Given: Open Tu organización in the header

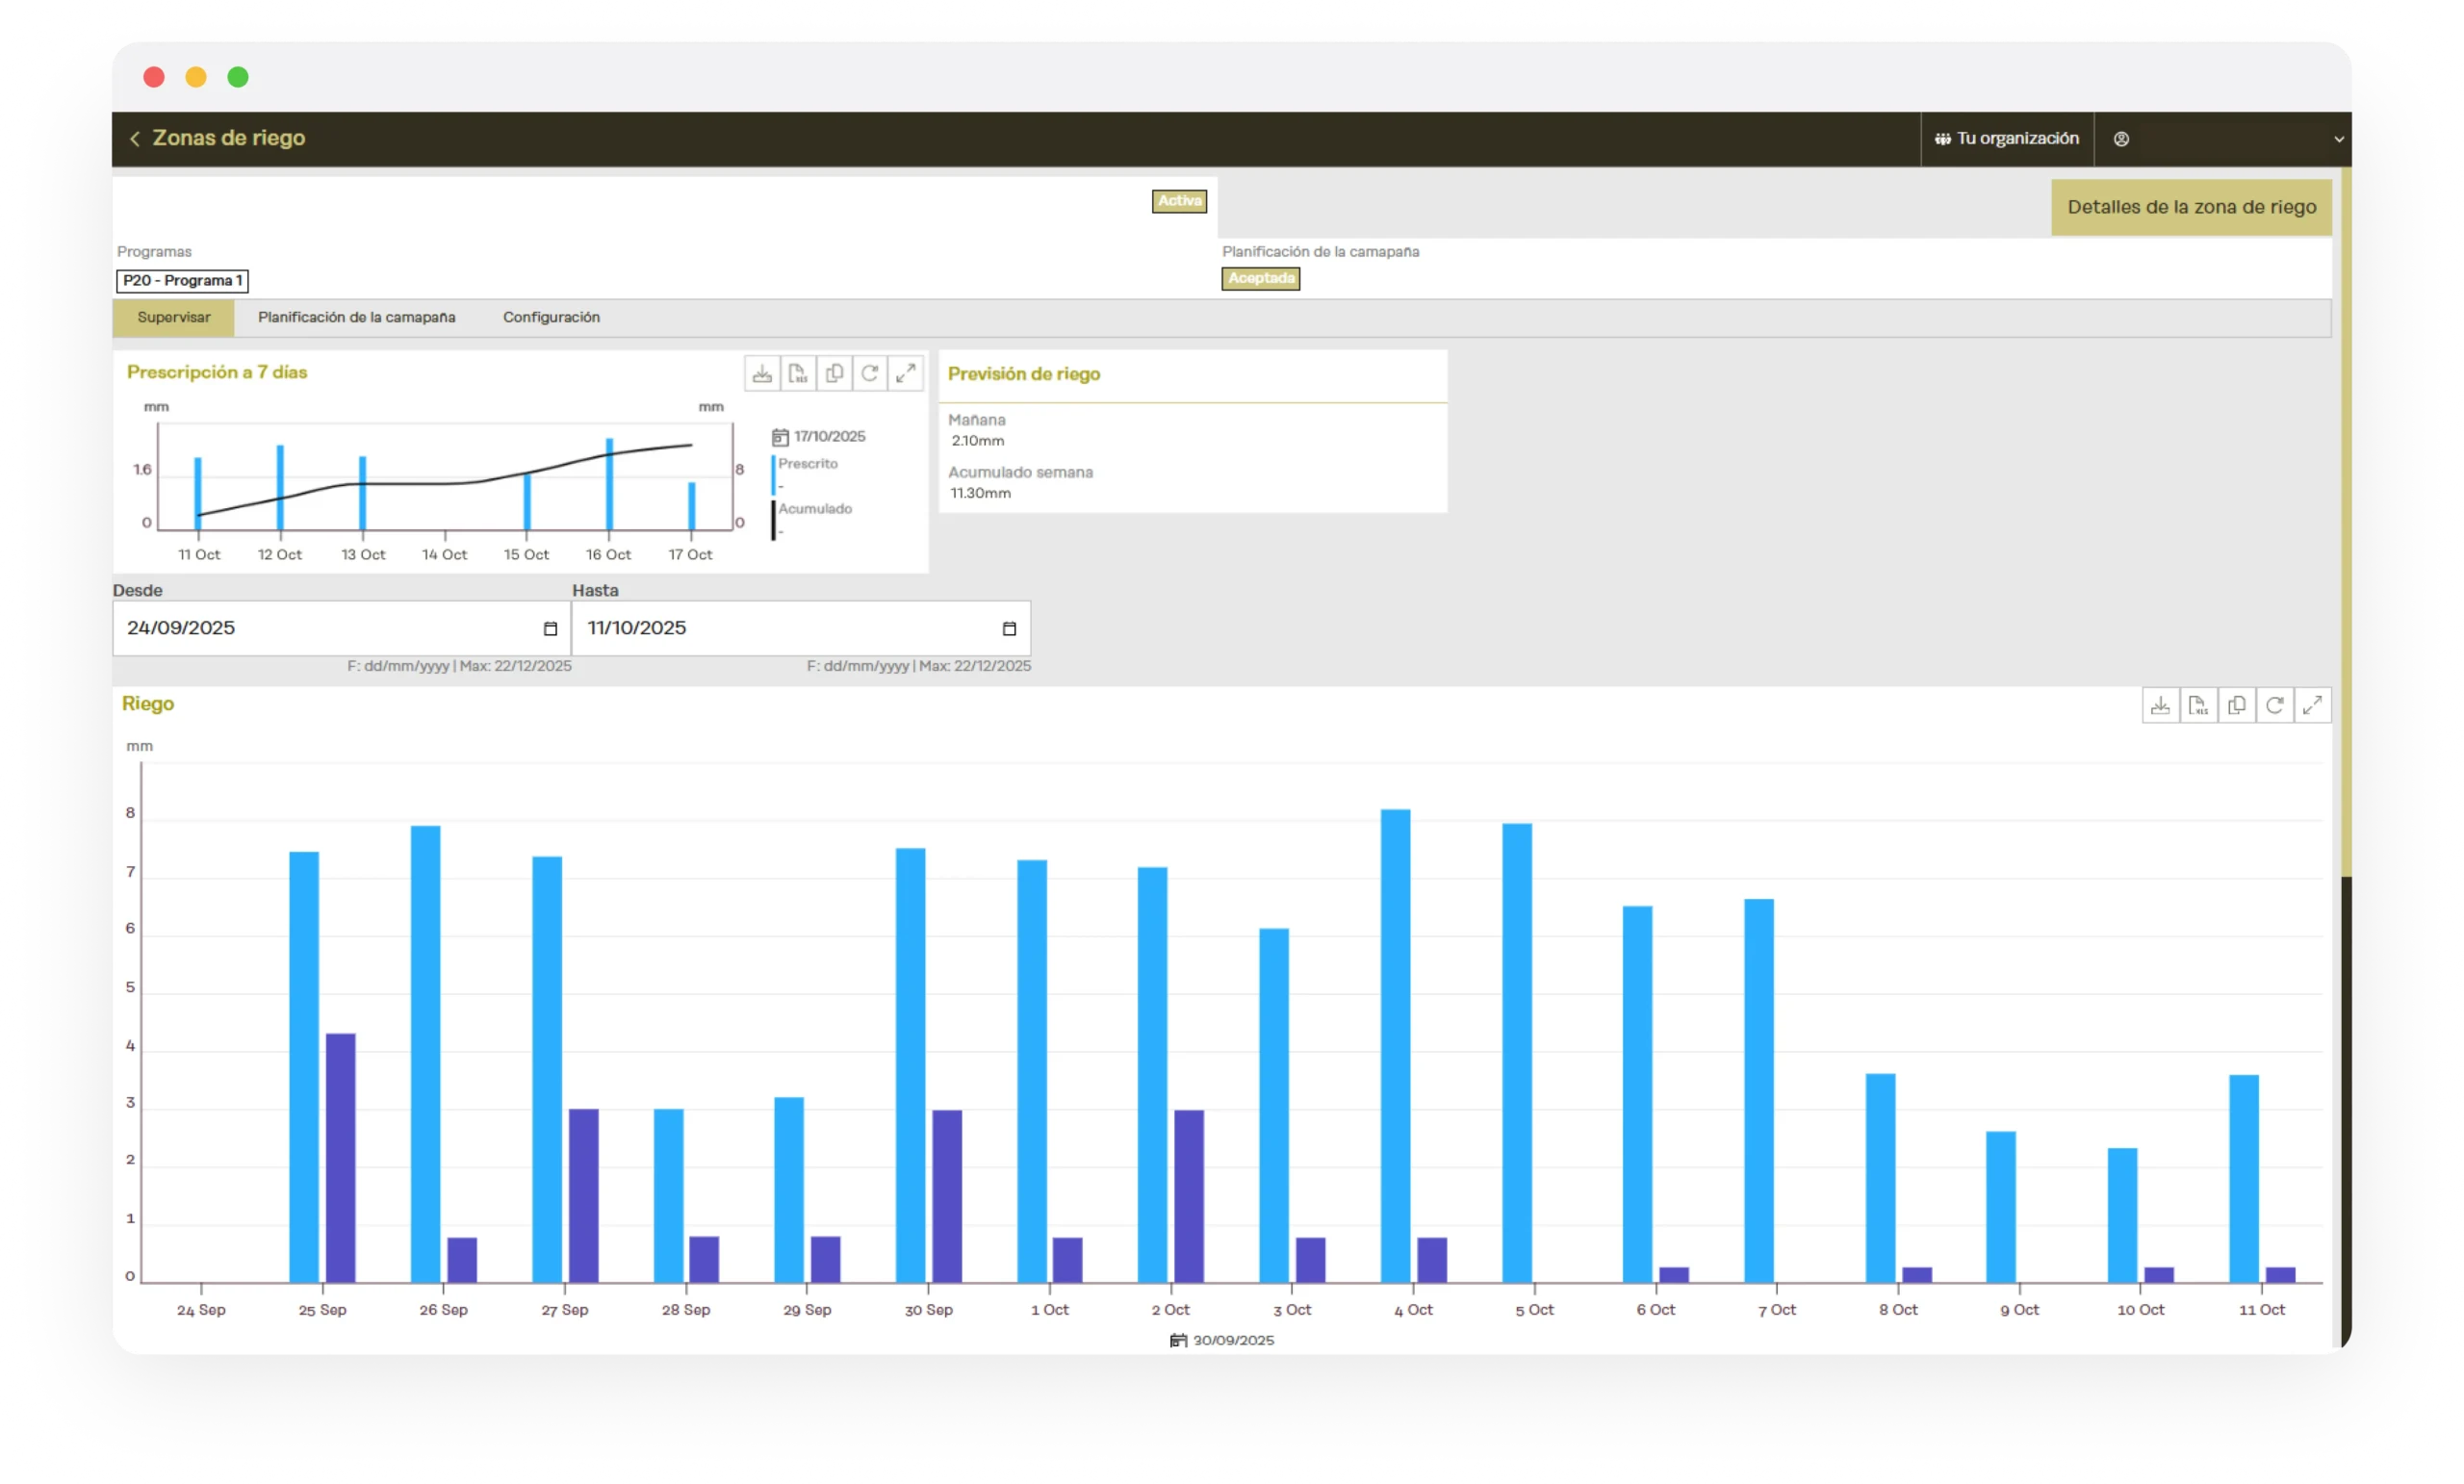Looking at the screenshot, I should [x=2007, y=139].
